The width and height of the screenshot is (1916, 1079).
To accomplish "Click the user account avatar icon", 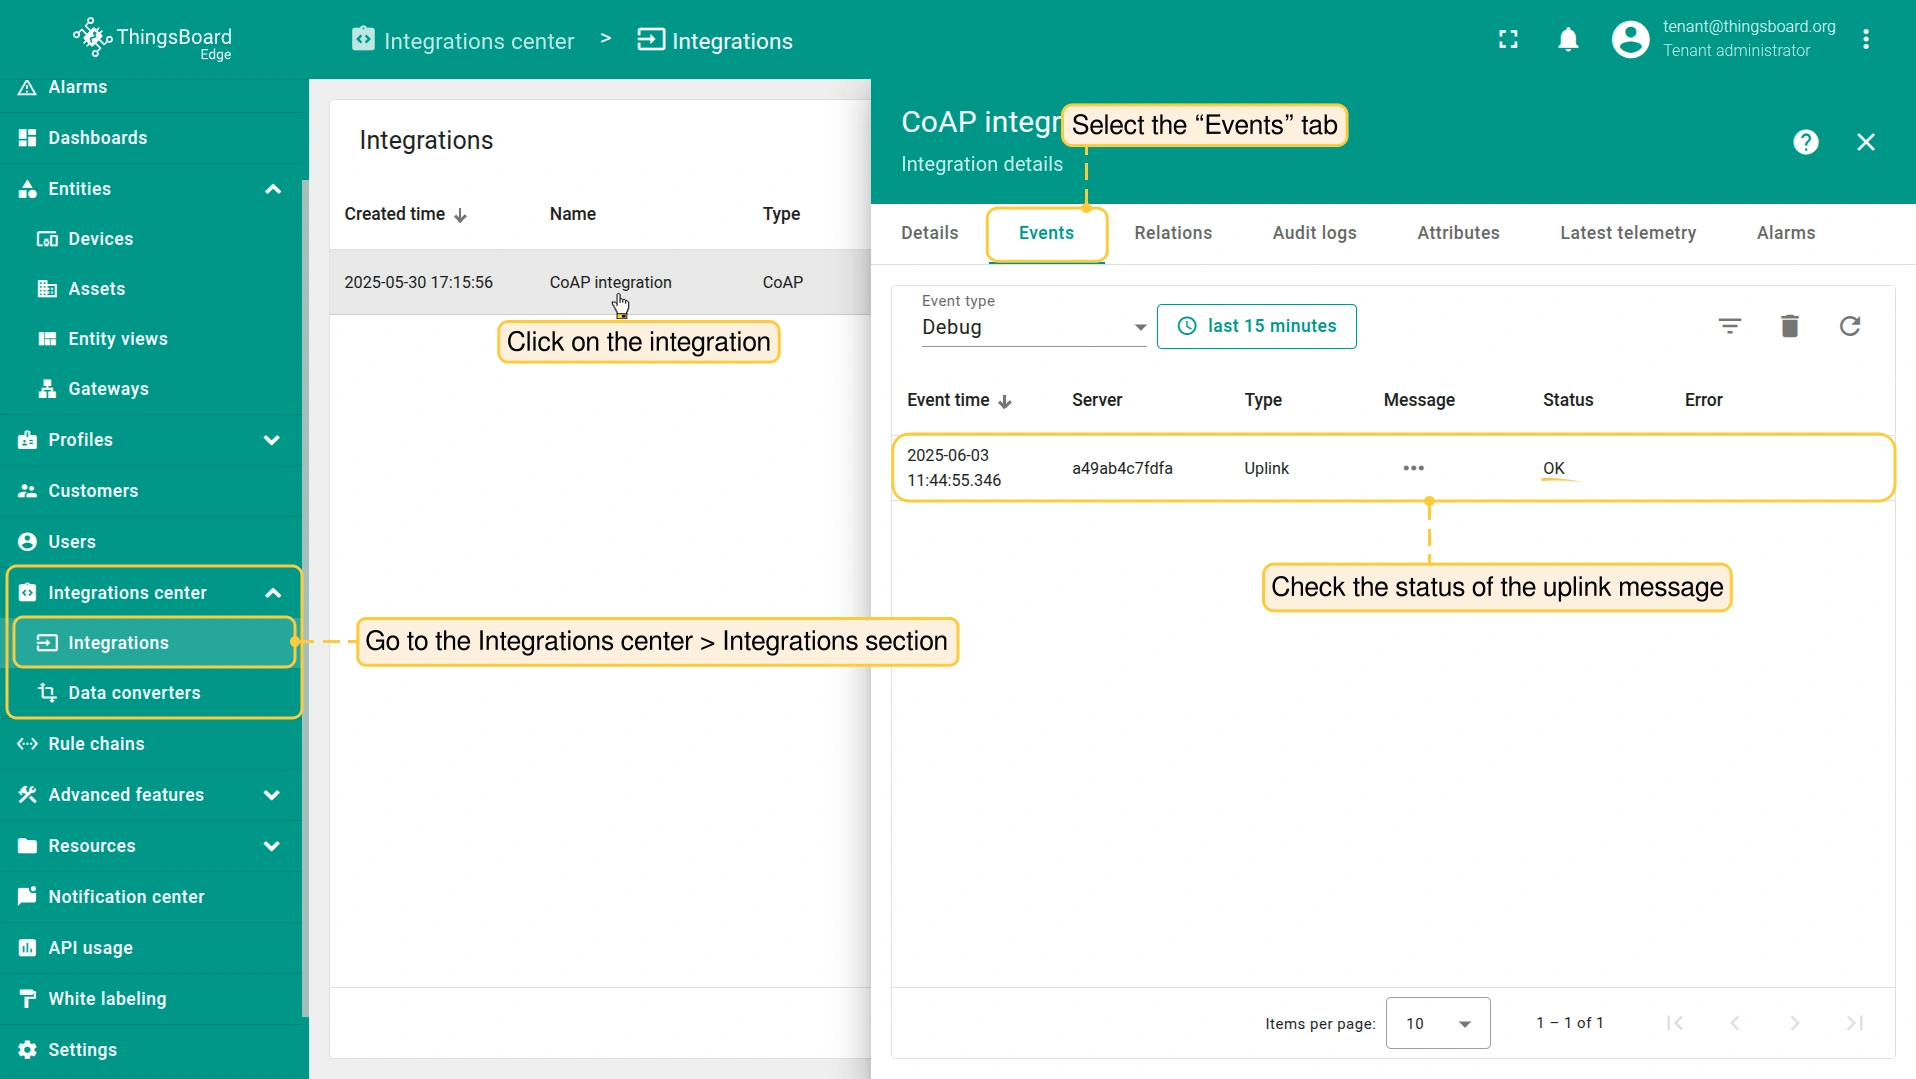I will tap(1629, 40).
